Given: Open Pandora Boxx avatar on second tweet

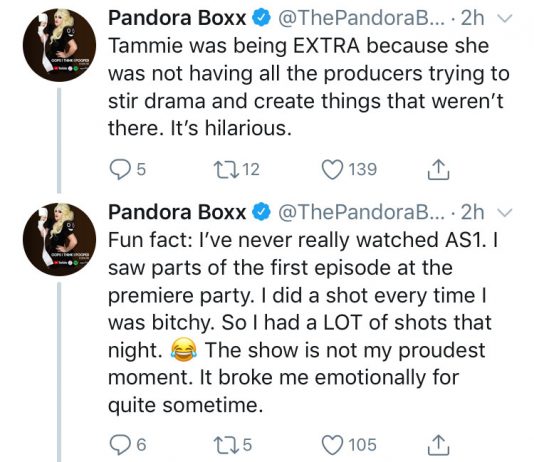Looking at the screenshot, I should (59, 239).
